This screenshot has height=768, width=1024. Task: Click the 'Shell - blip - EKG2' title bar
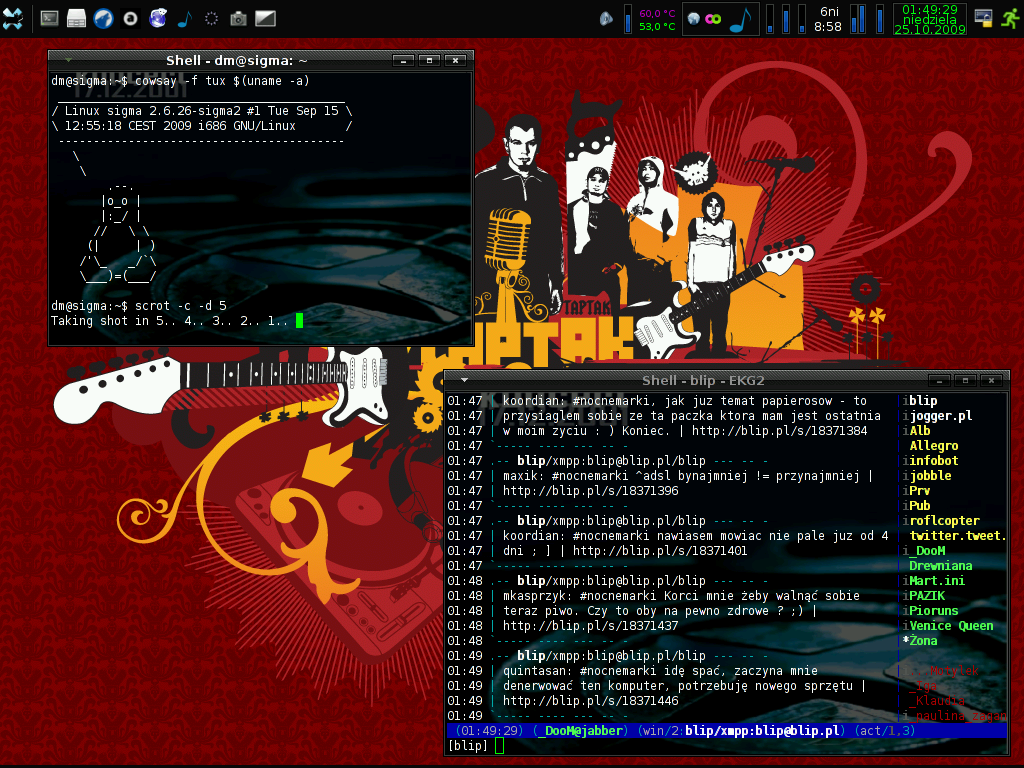[x=703, y=380]
